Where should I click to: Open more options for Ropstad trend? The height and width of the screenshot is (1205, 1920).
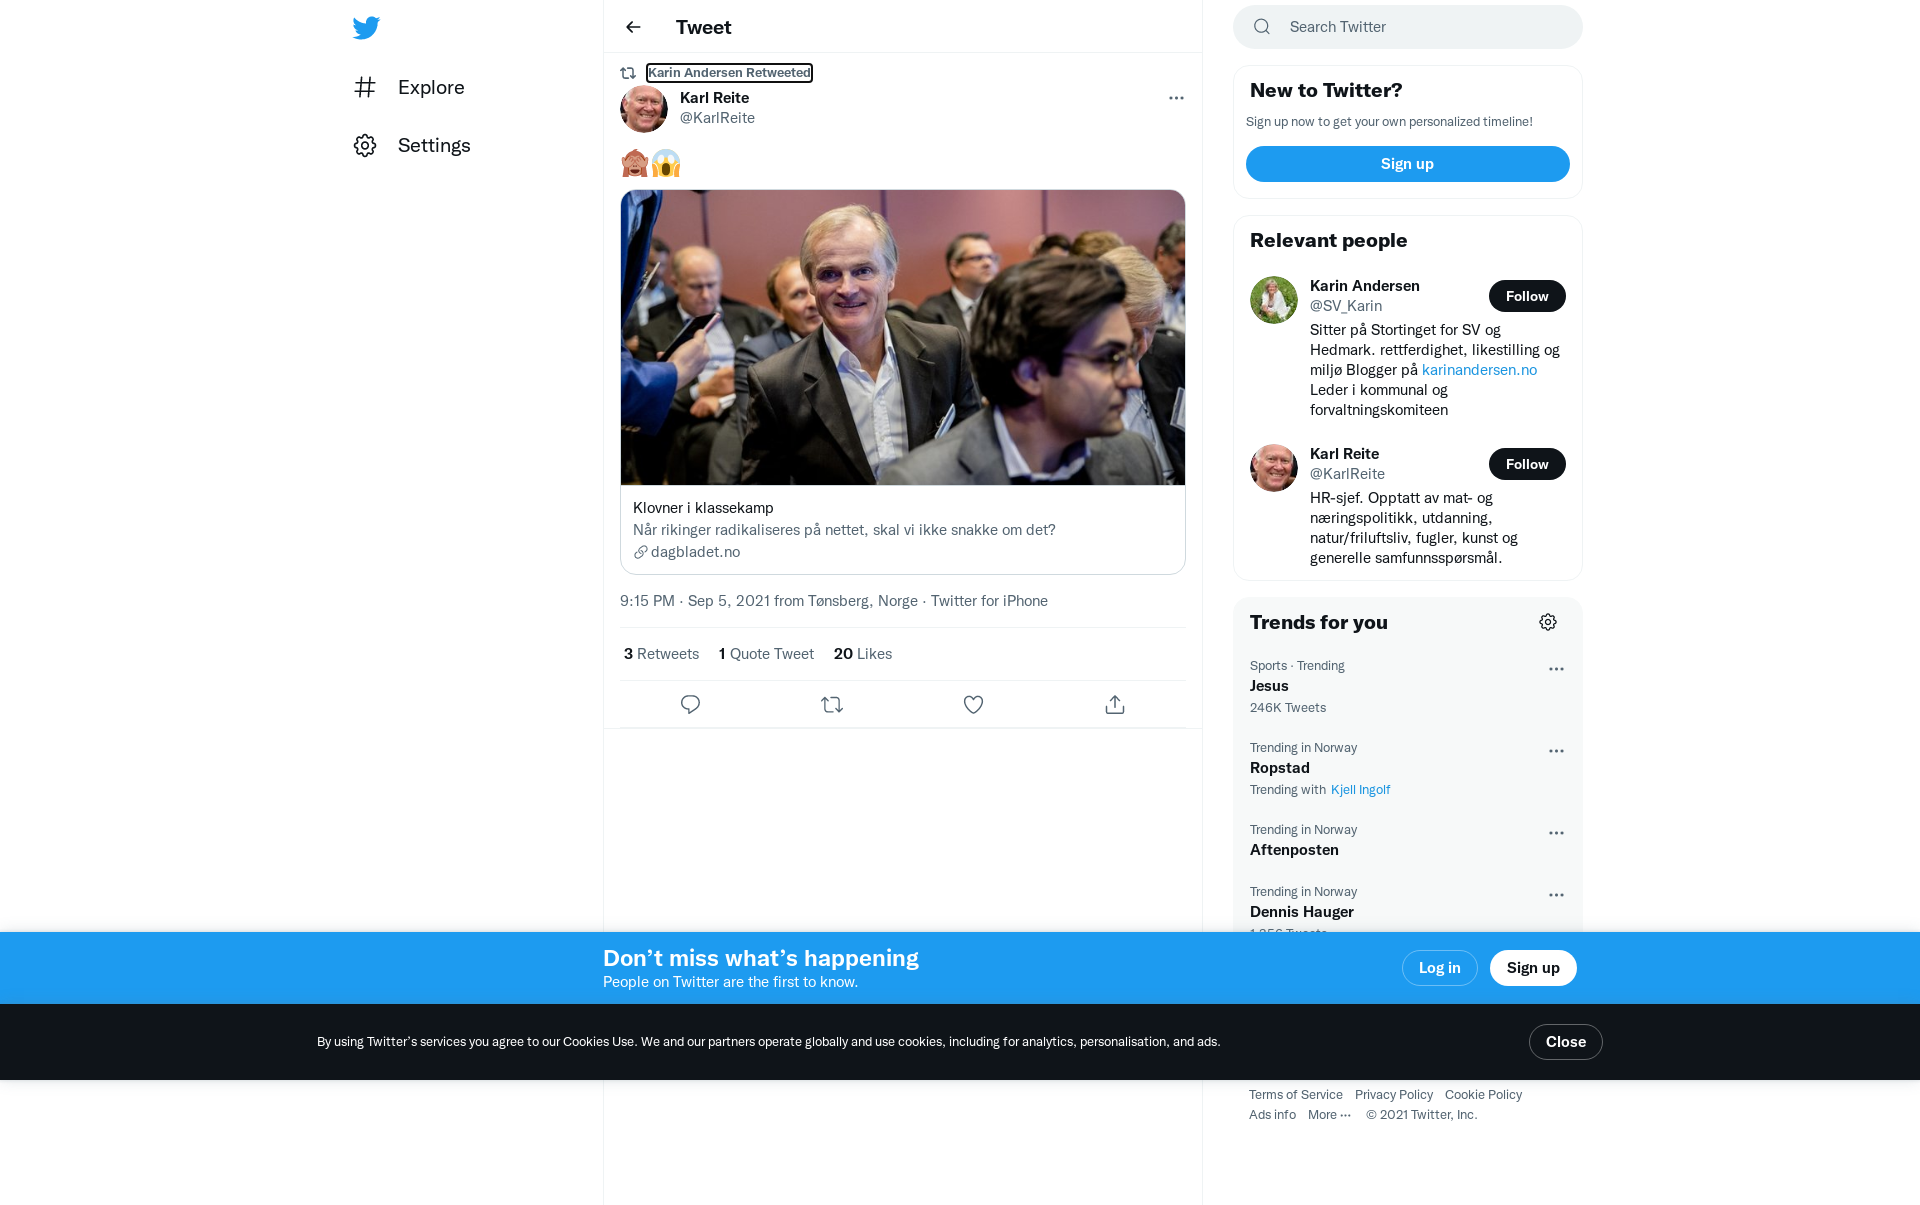pyautogui.click(x=1556, y=751)
